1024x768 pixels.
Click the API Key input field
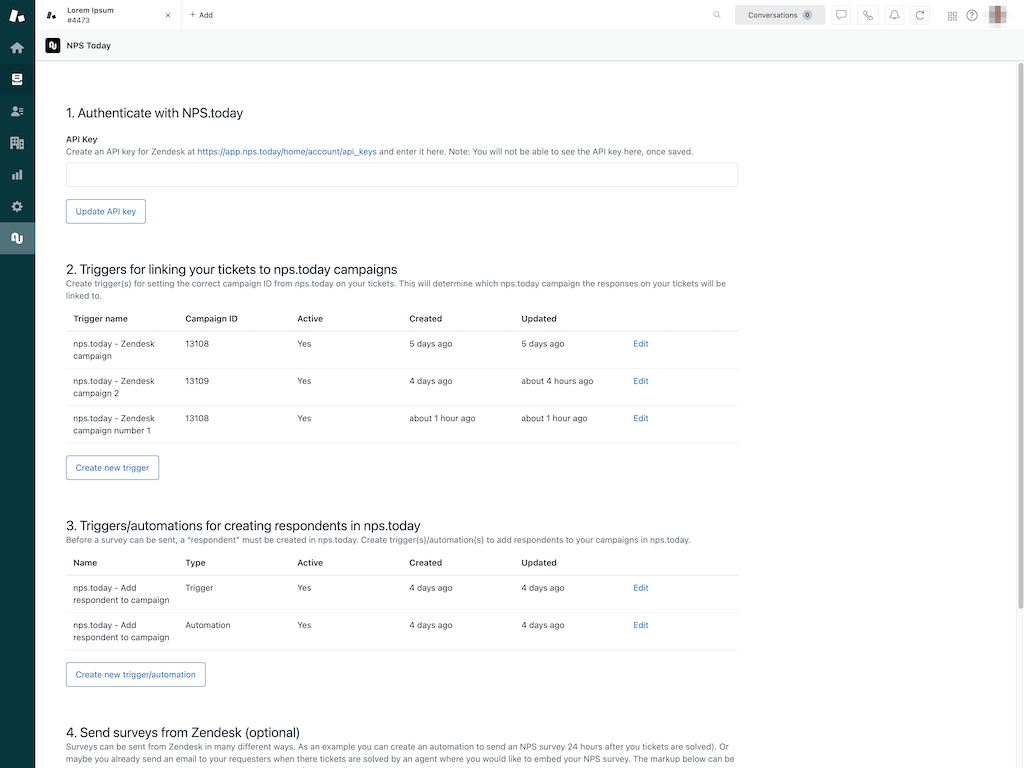tap(401, 175)
